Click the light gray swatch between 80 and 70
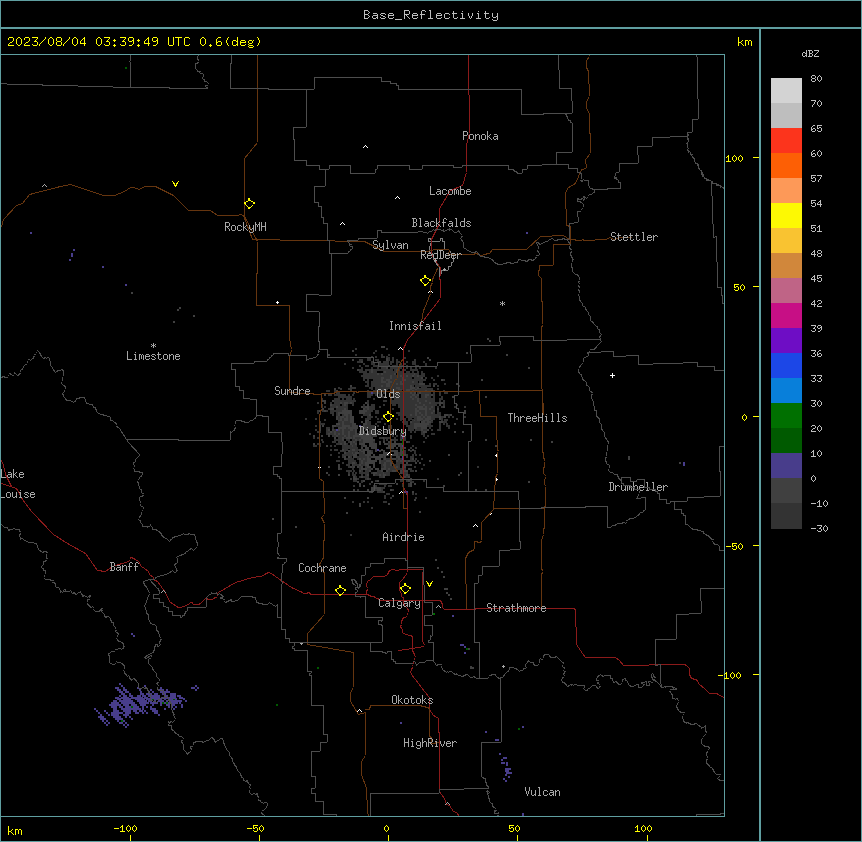 pos(786,91)
